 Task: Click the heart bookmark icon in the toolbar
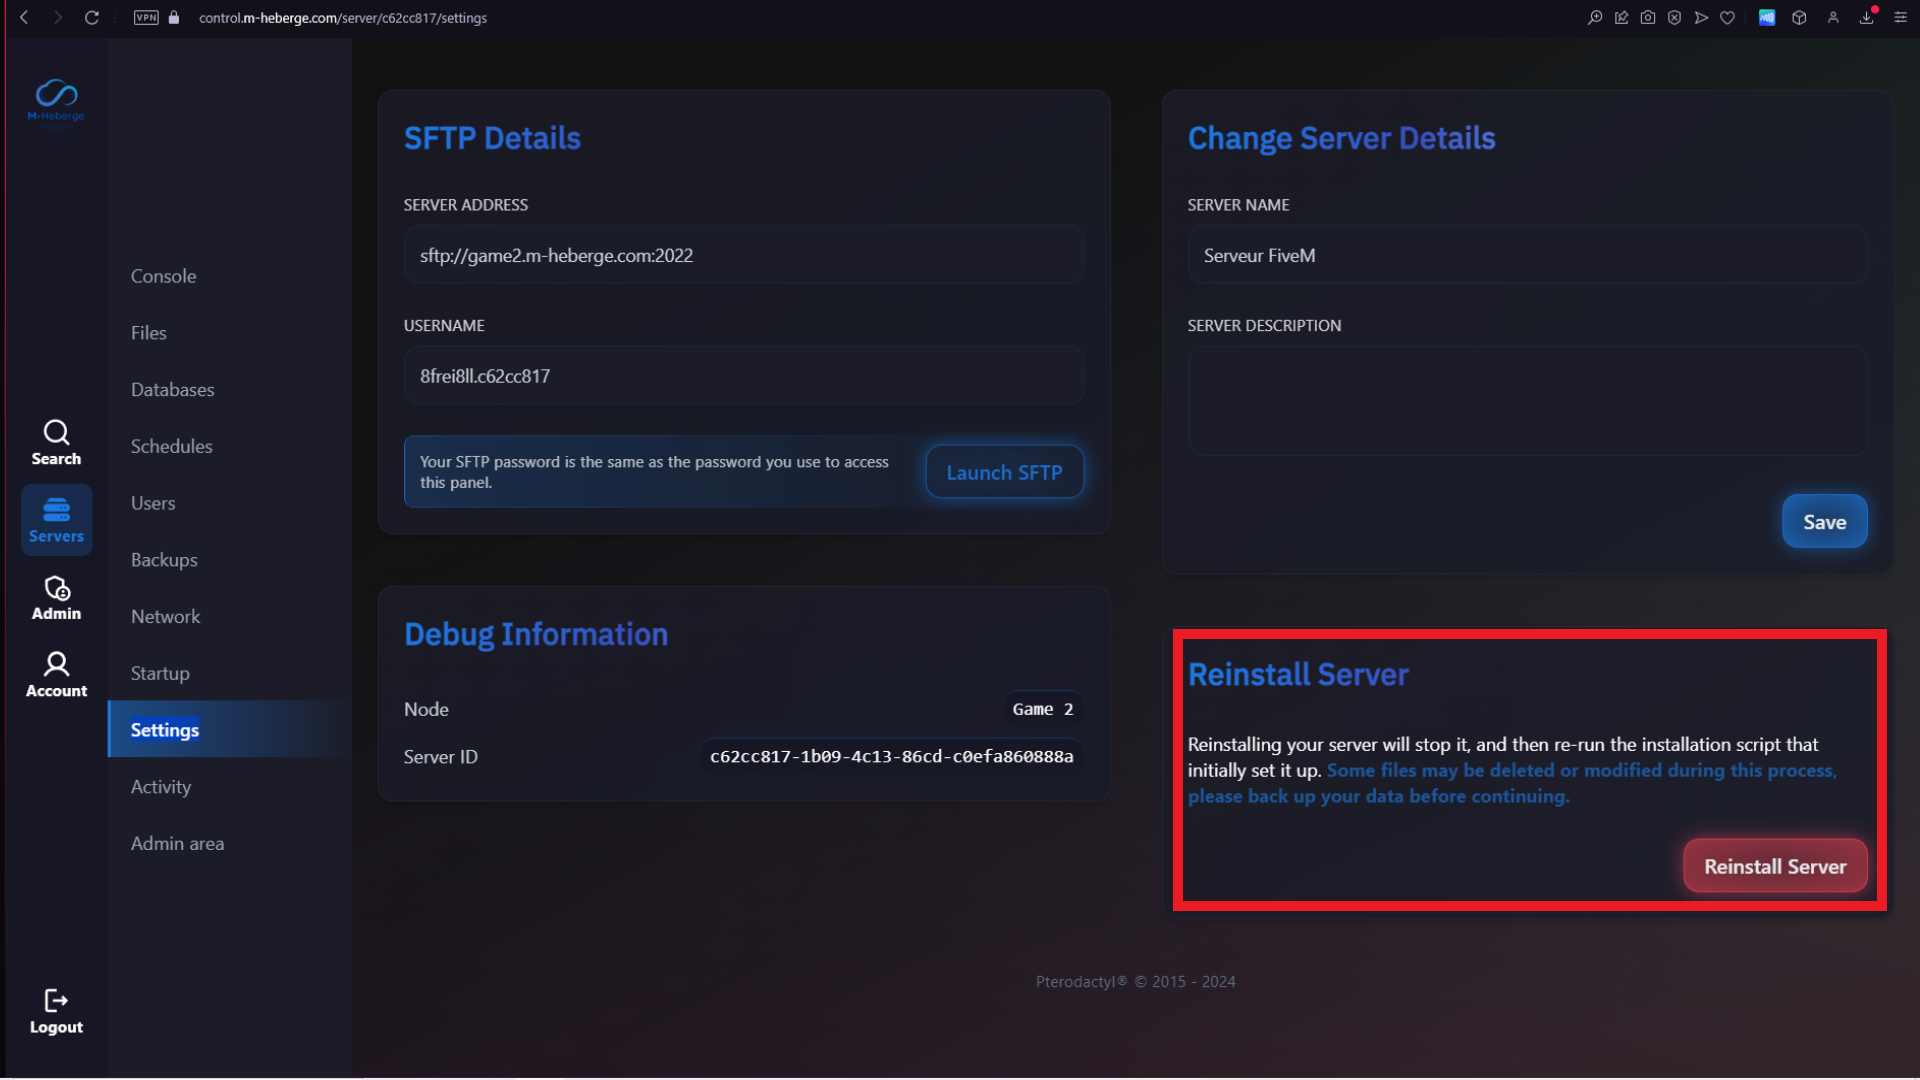[x=1727, y=18]
